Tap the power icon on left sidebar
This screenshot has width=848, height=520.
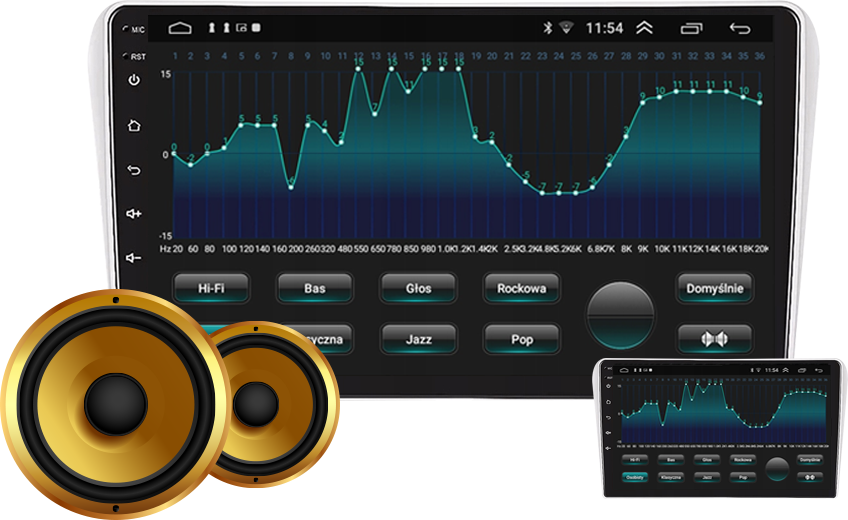coord(134,80)
